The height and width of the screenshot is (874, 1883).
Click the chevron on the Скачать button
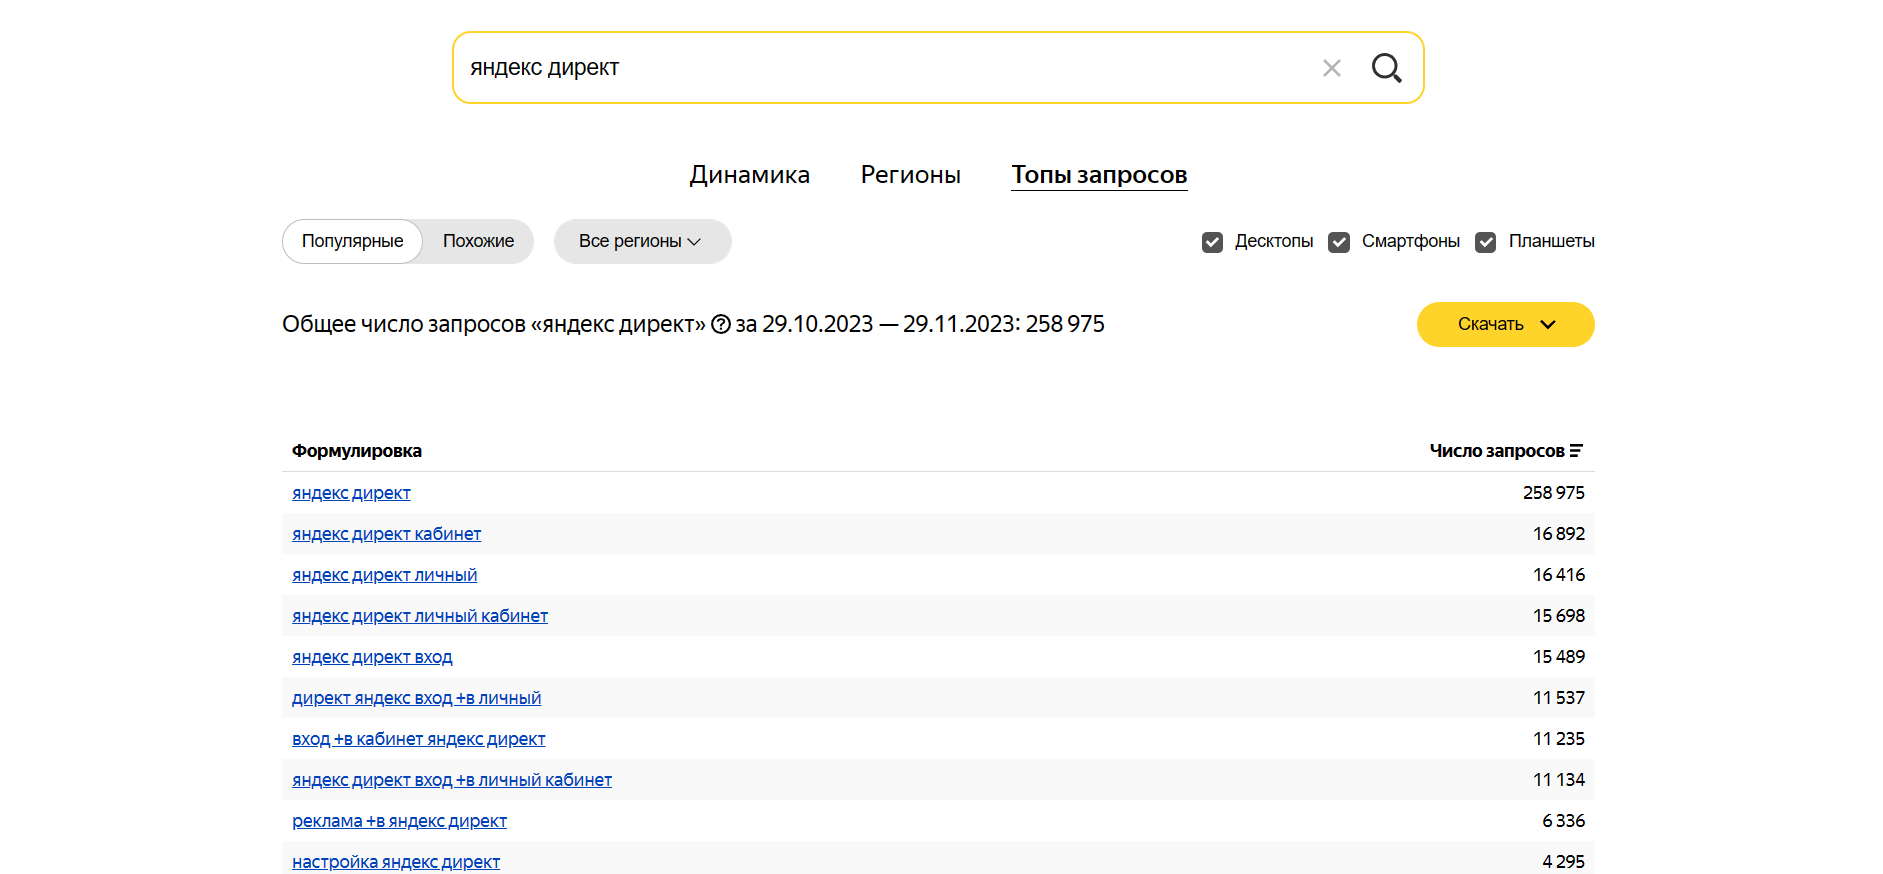(x=1548, y=324)
